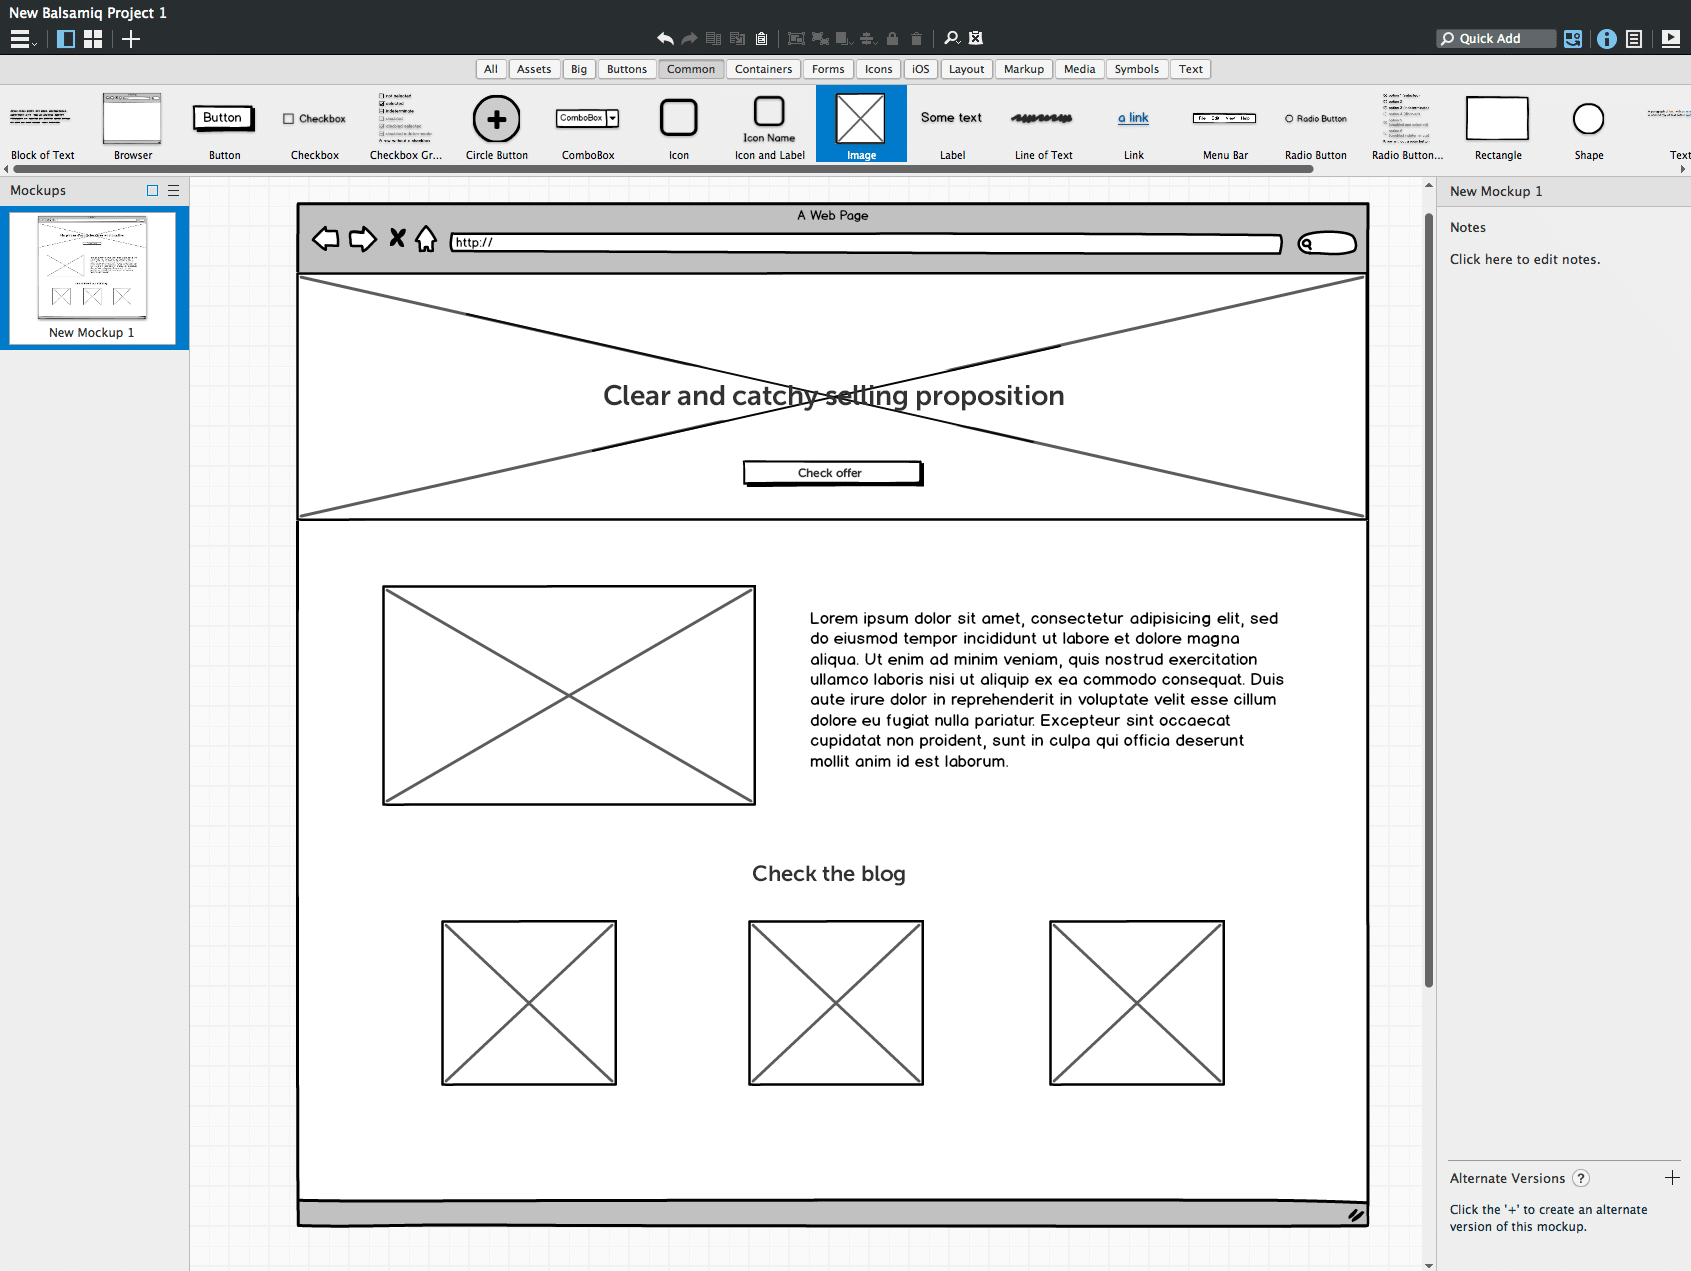Open the Markup category tab
The image size is (1691, 1271).
click(1023, 68)
